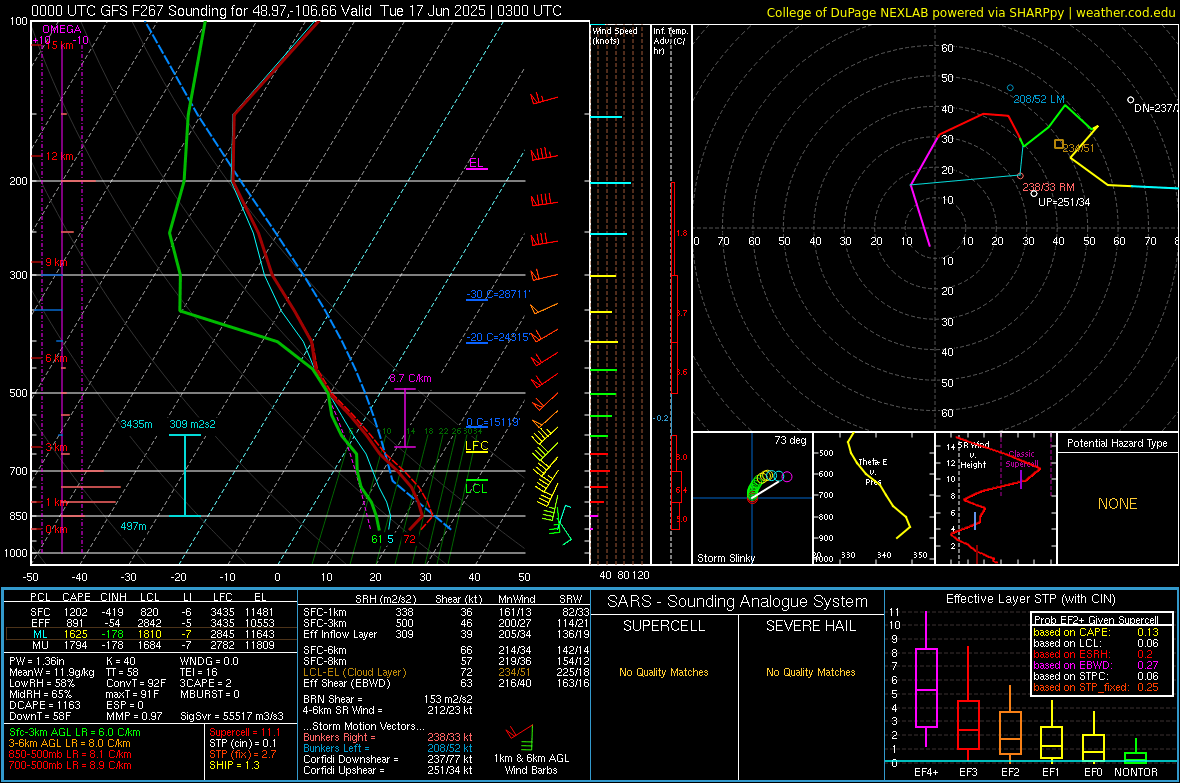
Task: Click the Classic Supercell magenta label
Action: 1021,459
